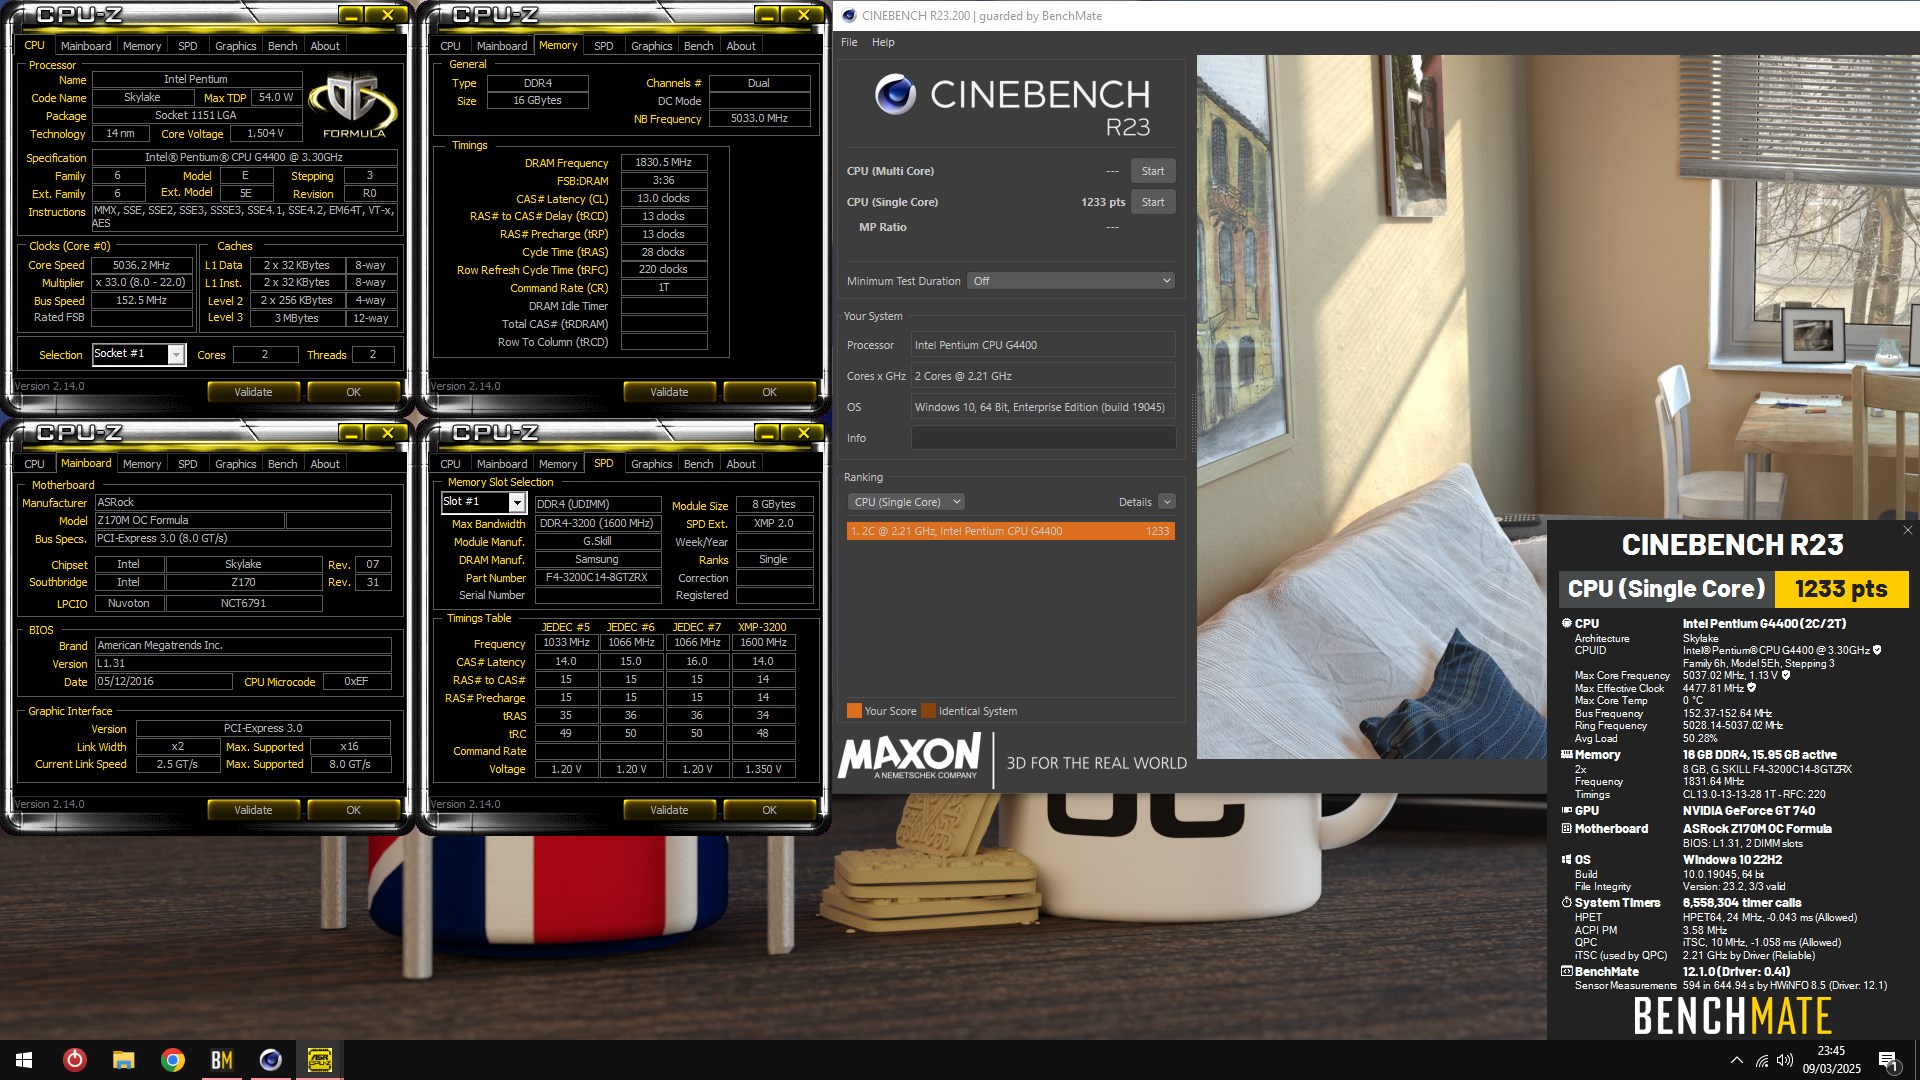
Task: Click the Memory section icon in BenchMate overlay
Action: pyautogui.click(x=1567, y=755)
